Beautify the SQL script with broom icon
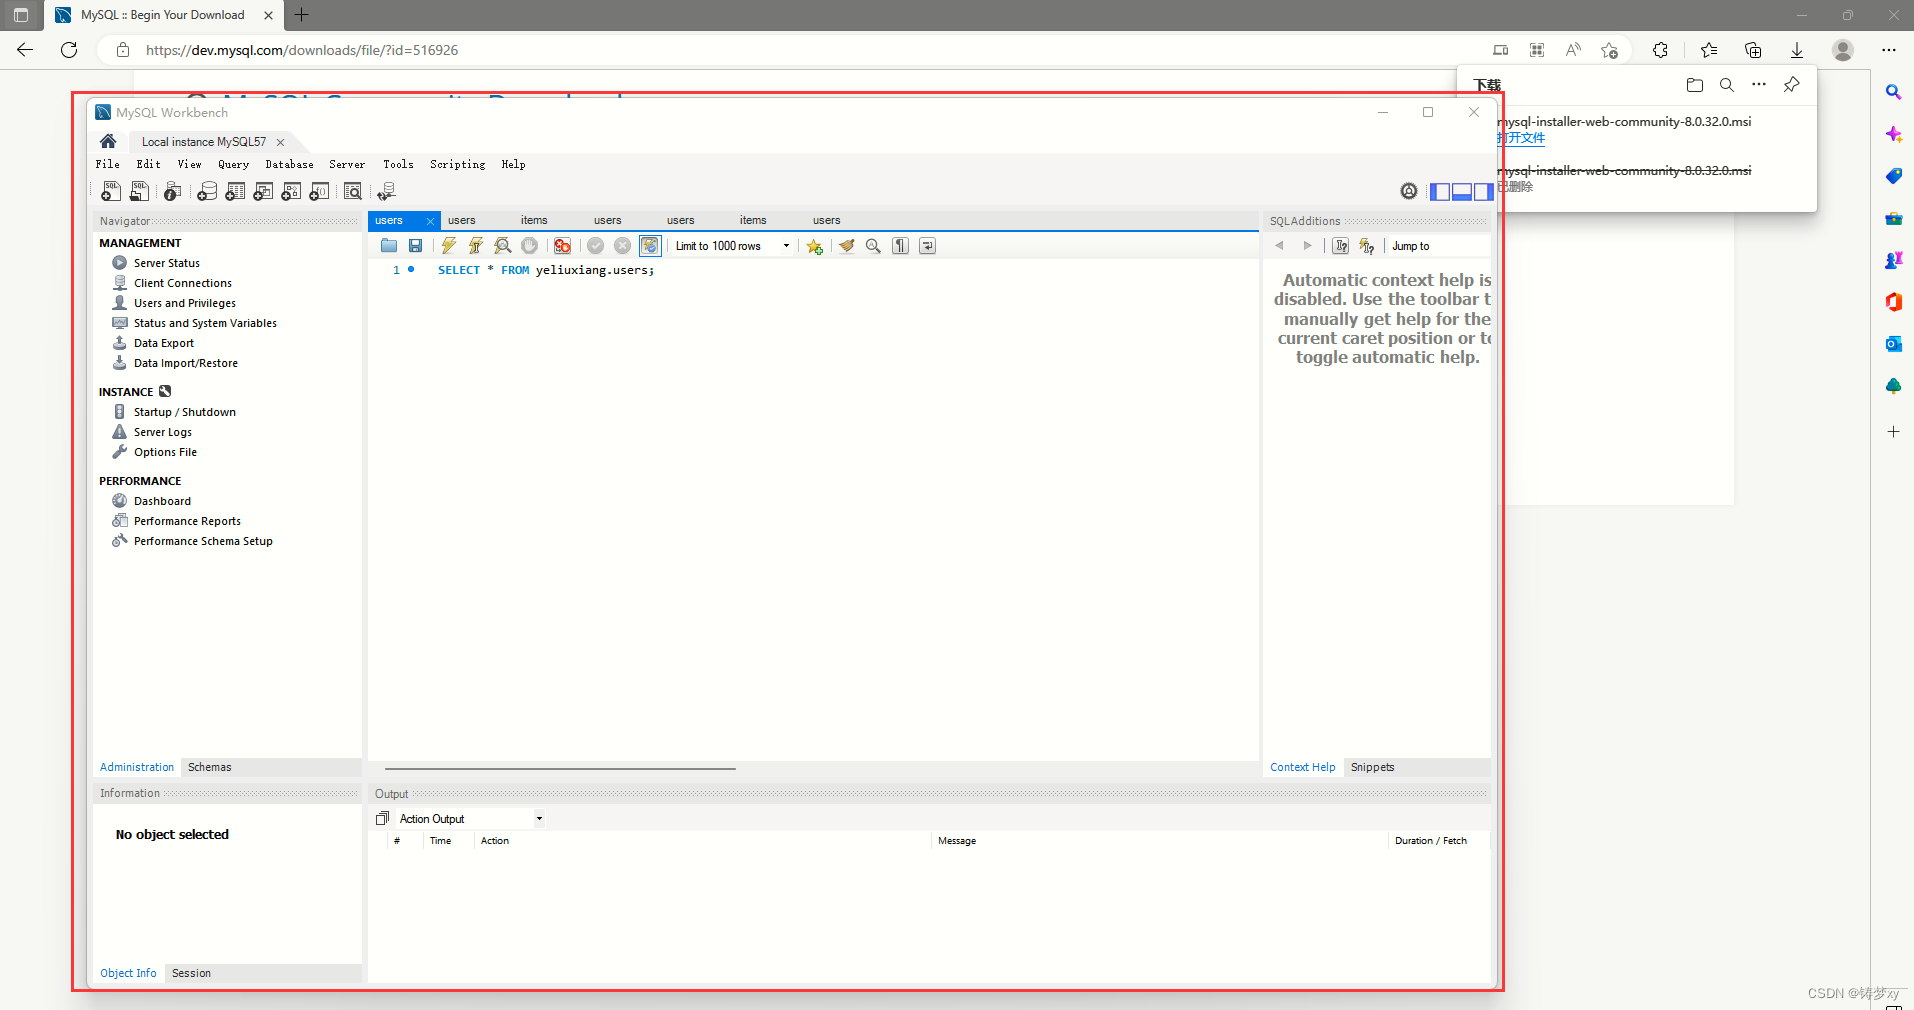The width and height of the screenshot is (1914, 1010). (x=846, y=246)
